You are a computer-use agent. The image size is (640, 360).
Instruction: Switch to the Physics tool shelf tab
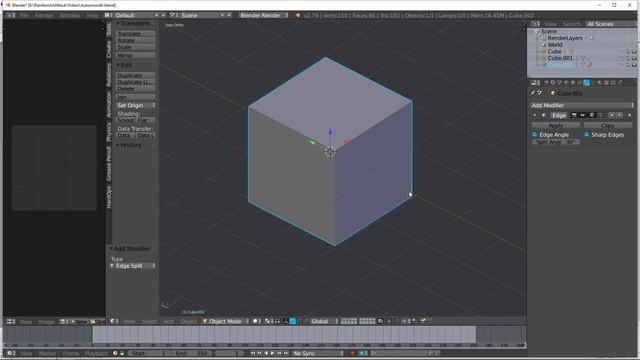109,132
